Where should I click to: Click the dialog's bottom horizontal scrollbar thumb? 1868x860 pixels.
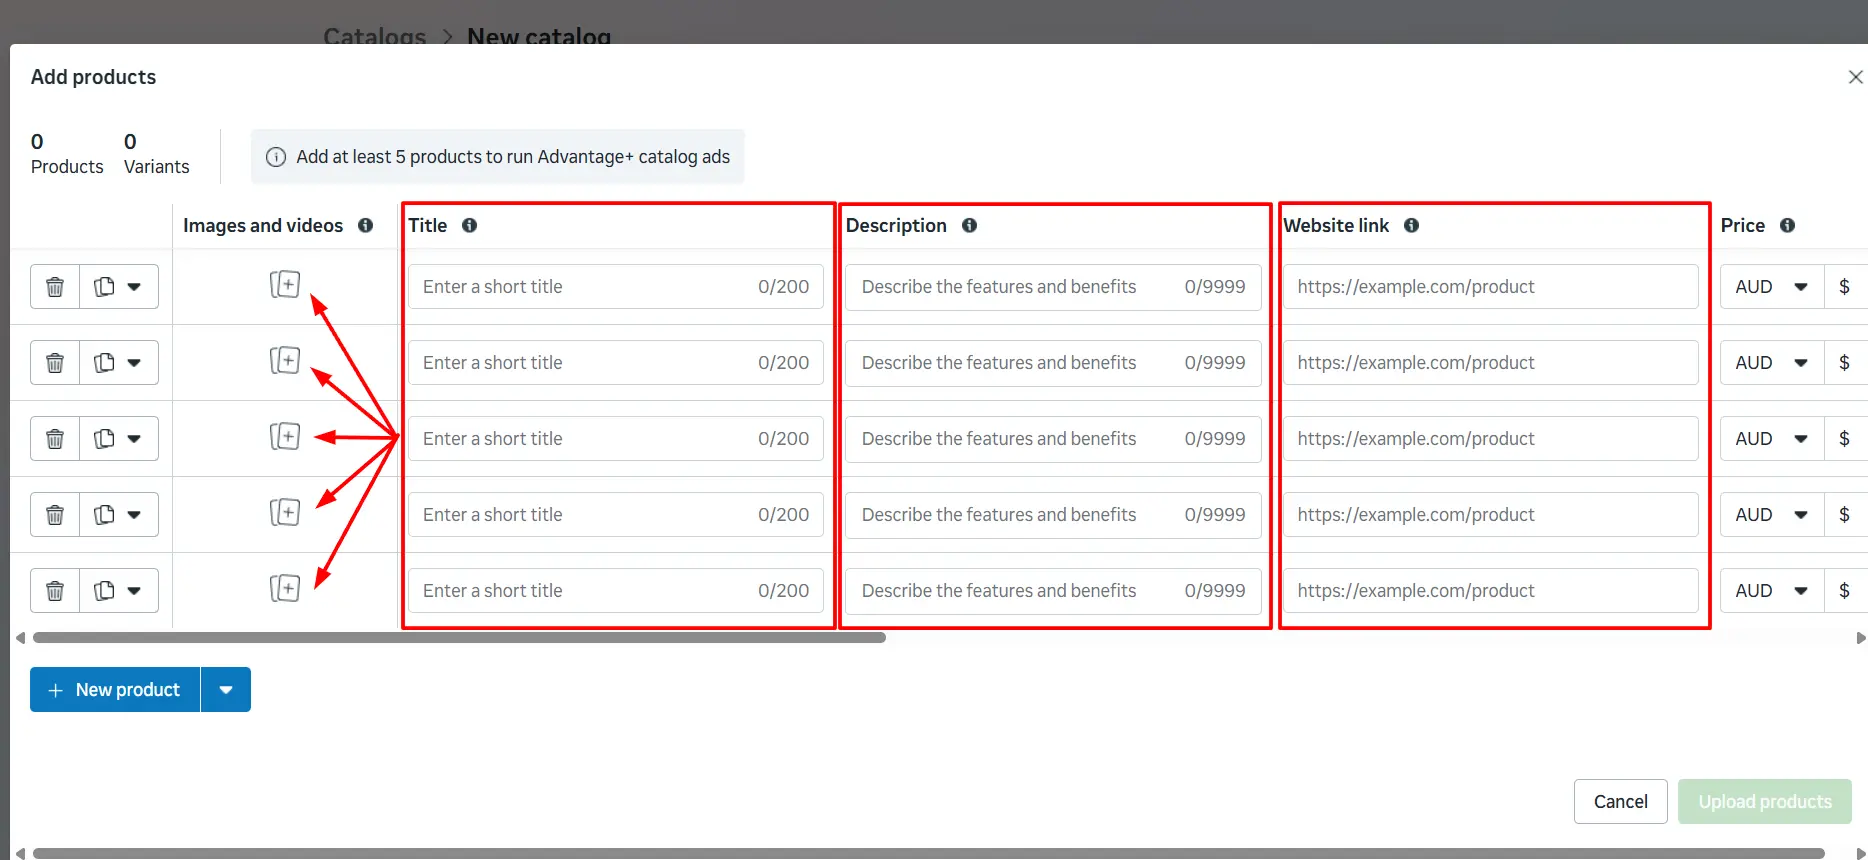929,854
